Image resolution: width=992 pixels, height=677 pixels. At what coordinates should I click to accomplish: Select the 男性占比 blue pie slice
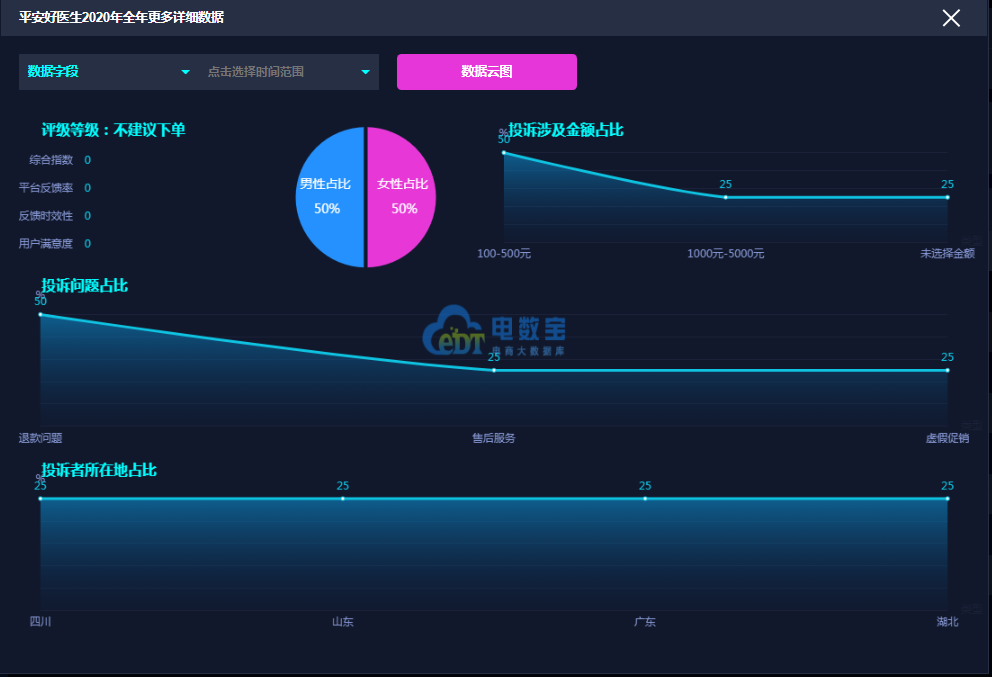click(329, 197)
